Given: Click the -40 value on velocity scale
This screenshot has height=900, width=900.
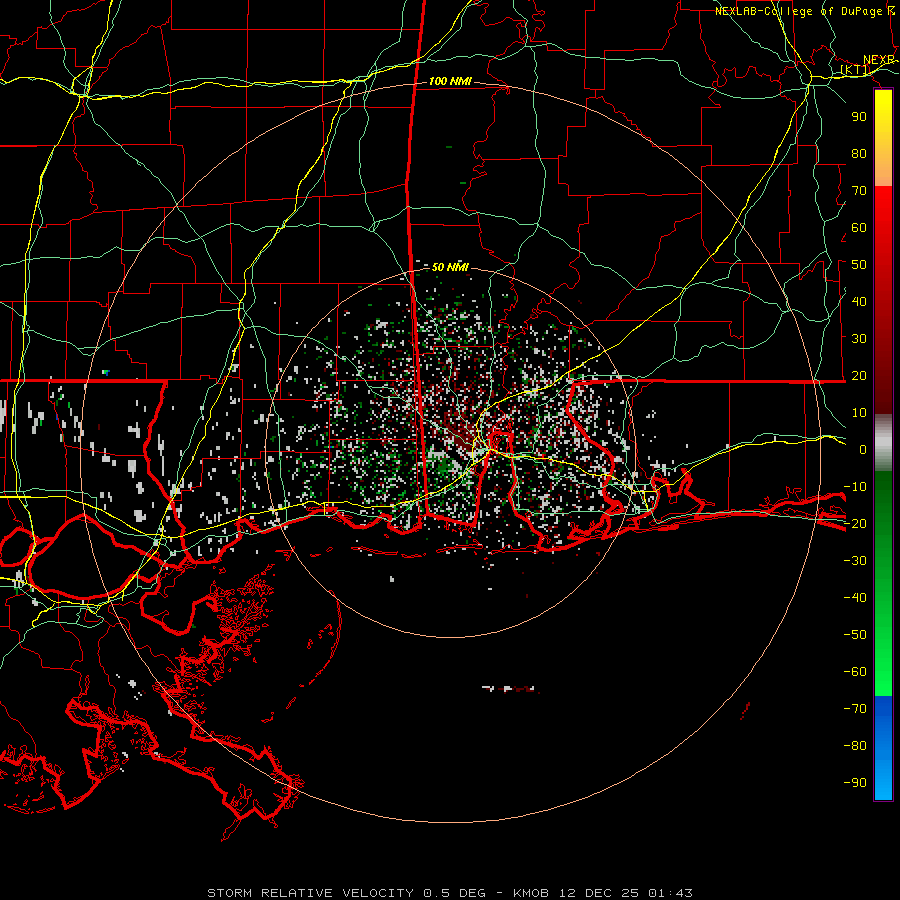Looking at the screenshot, I should [x=855, y=598].
